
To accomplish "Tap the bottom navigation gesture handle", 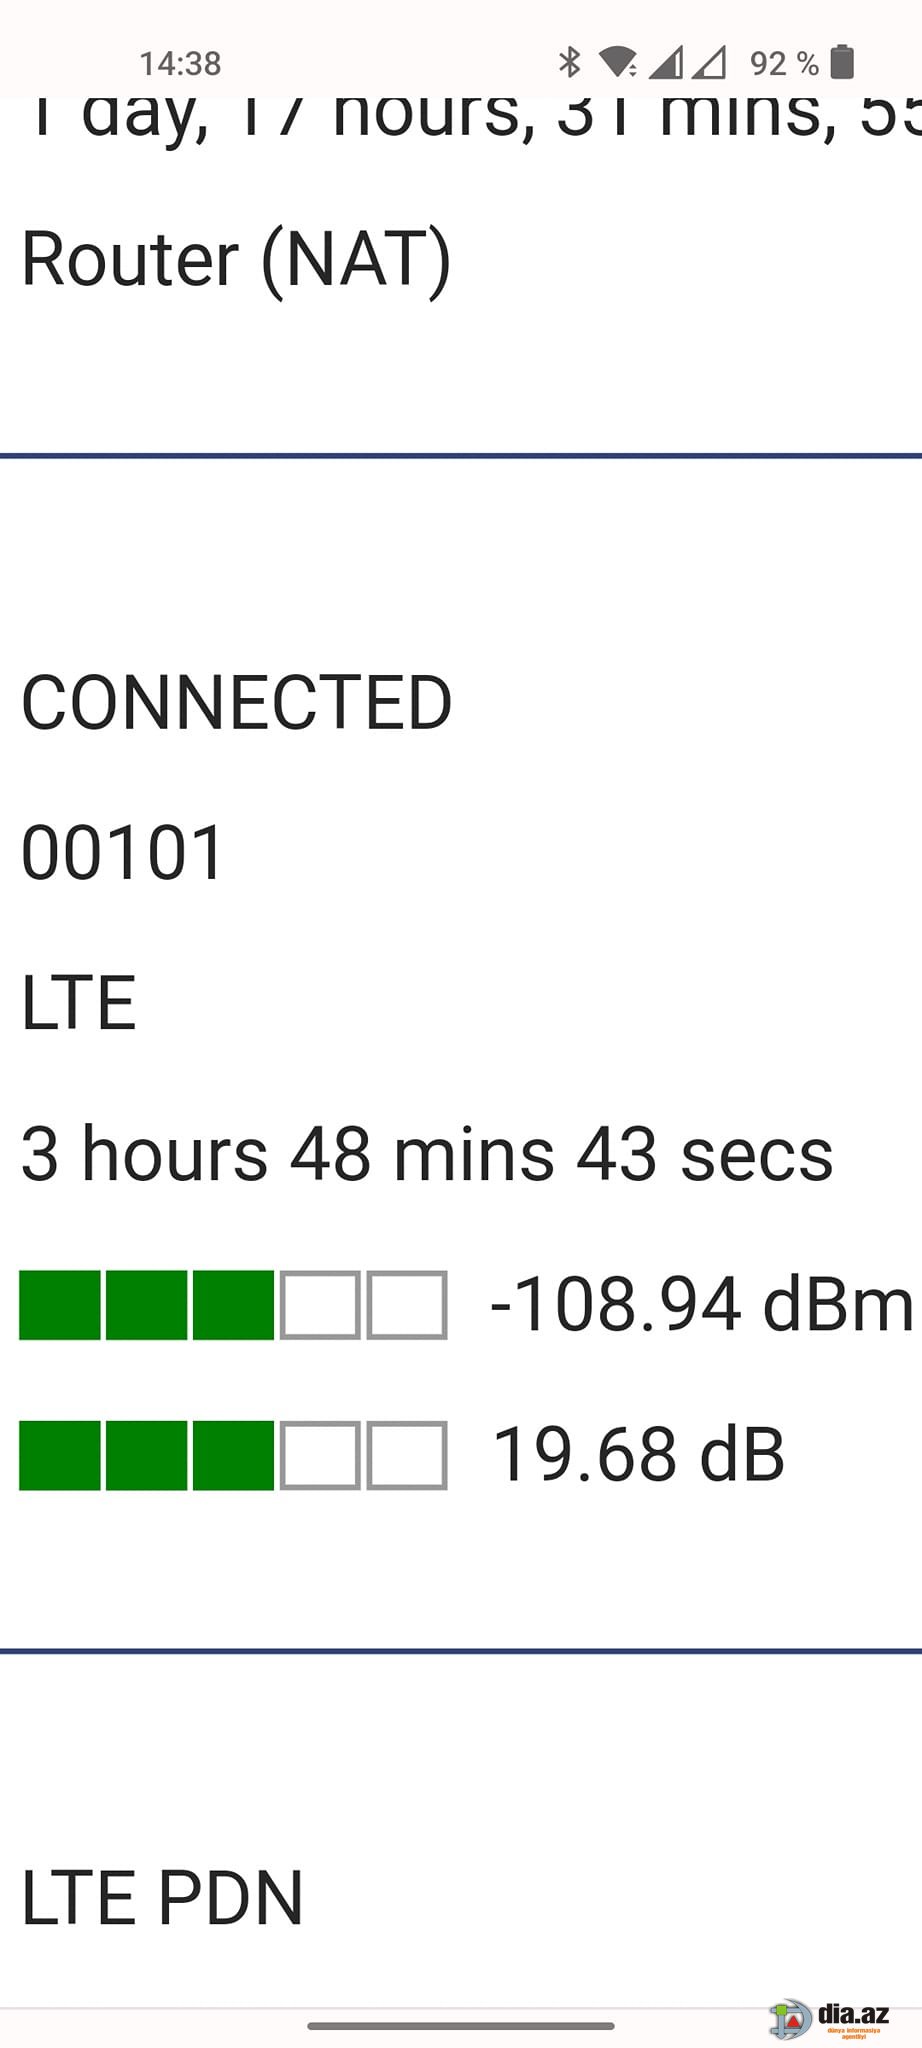I will (x=461, y=2026).
